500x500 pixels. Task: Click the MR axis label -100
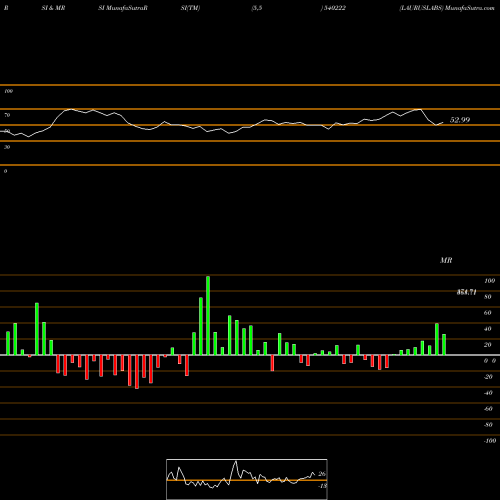(x=490, y=441)
